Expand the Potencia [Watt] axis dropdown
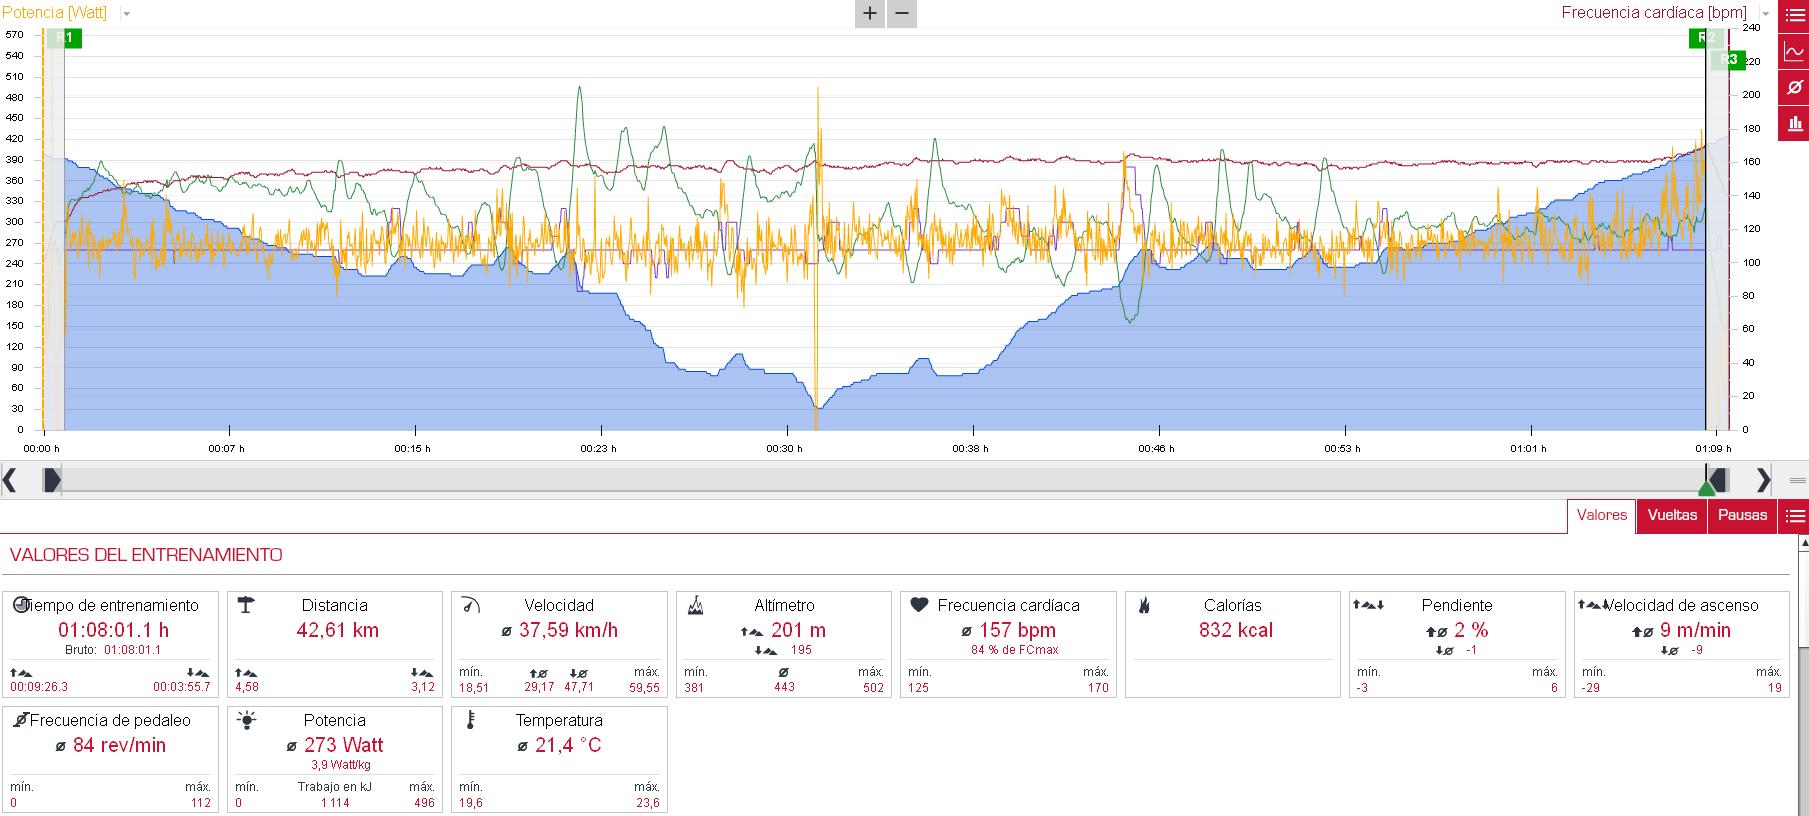This screenshot has width=1809, height=816. click(126, 14)
